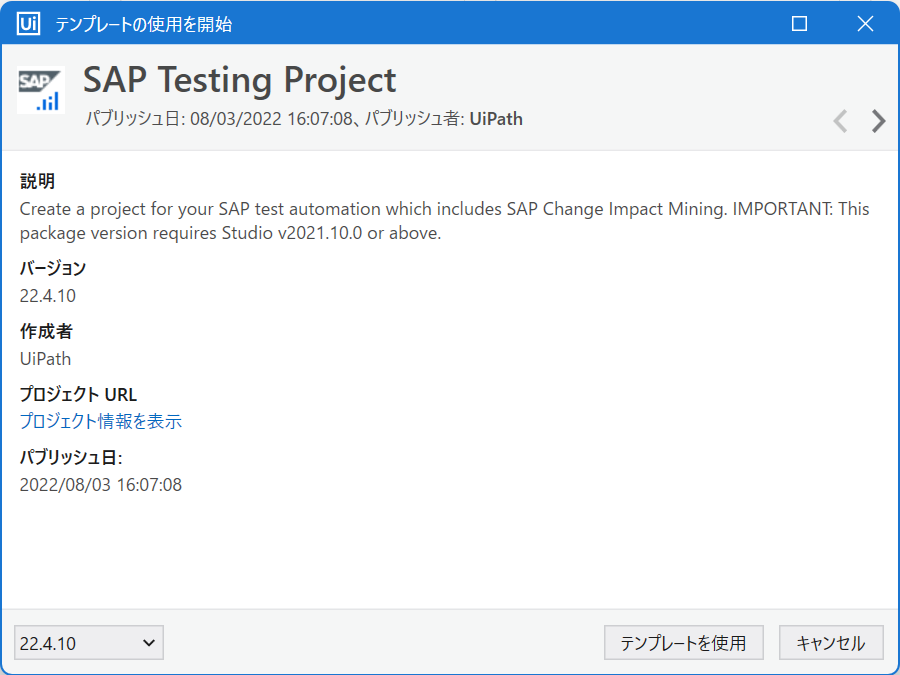Viewport: 900px width, 675px height.
Task: Click the バージョン heading
Action: 53,268
